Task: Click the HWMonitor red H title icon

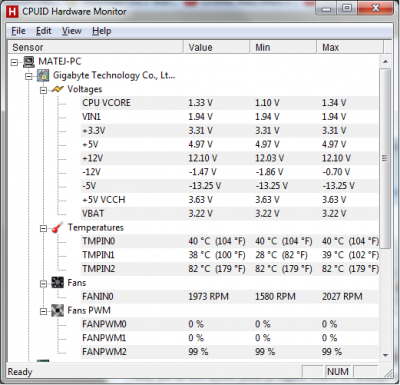Action: [x=12, y=11]
